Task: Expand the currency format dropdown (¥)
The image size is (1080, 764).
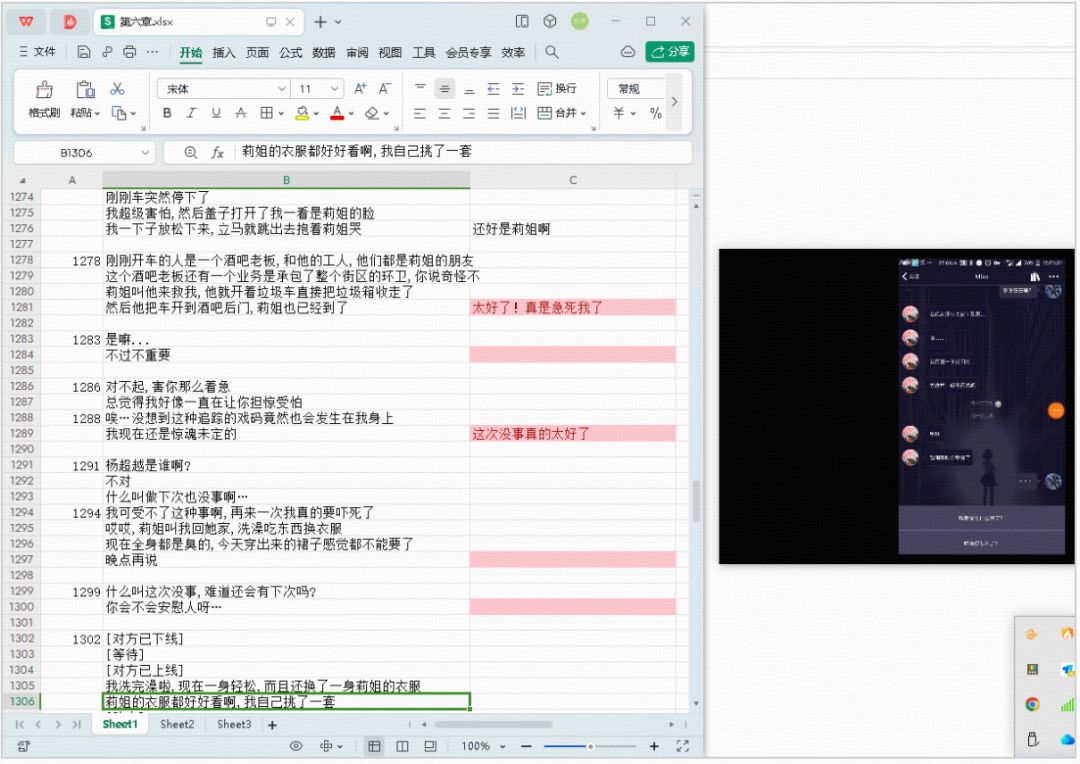Action: coord(632,114)
